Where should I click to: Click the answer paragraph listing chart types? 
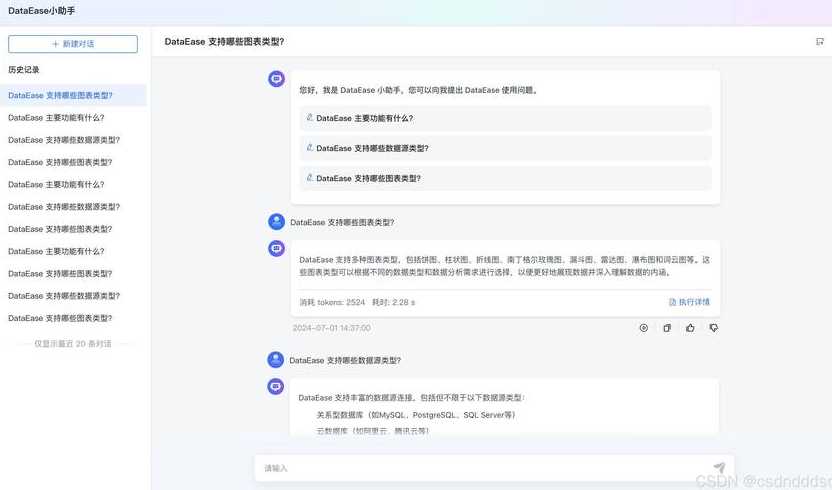coord(505,266)
